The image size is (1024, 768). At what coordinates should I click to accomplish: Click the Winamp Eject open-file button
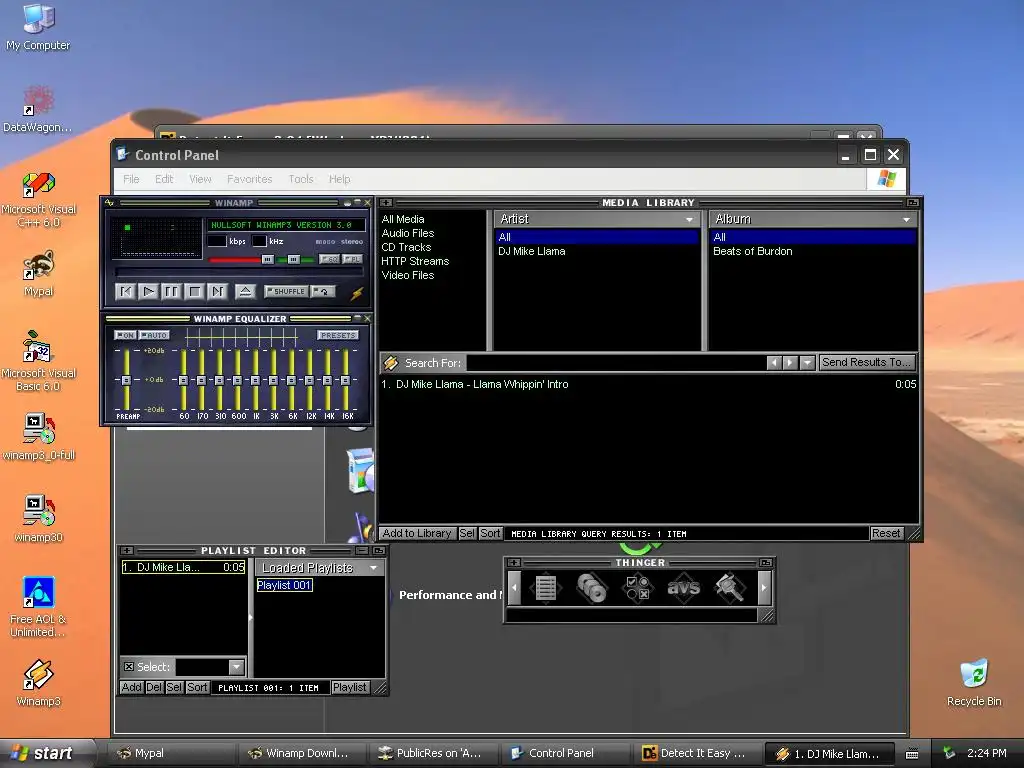[x=245, y=291]
